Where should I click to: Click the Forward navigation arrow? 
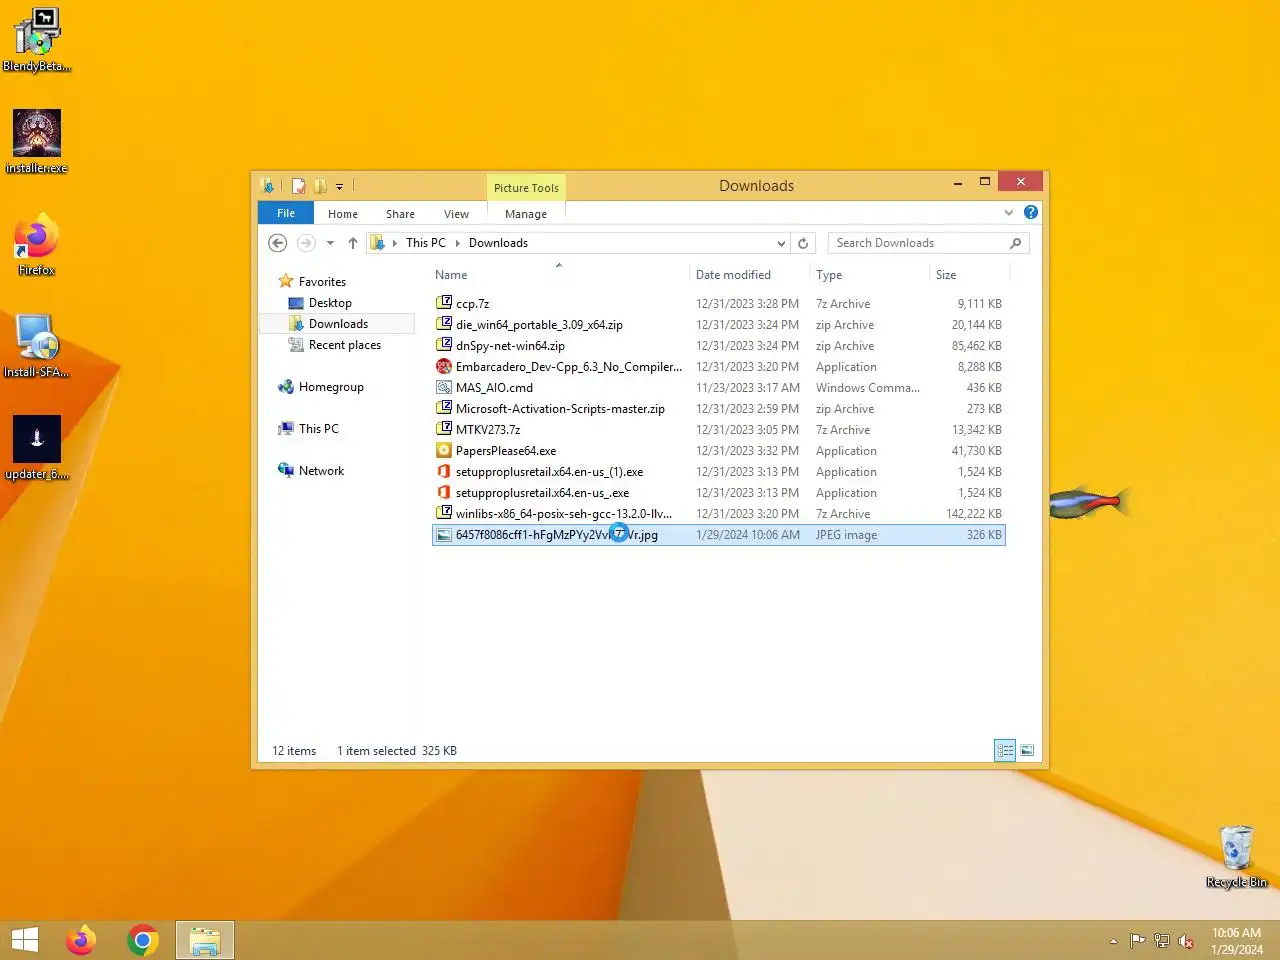tap(306, 243)
